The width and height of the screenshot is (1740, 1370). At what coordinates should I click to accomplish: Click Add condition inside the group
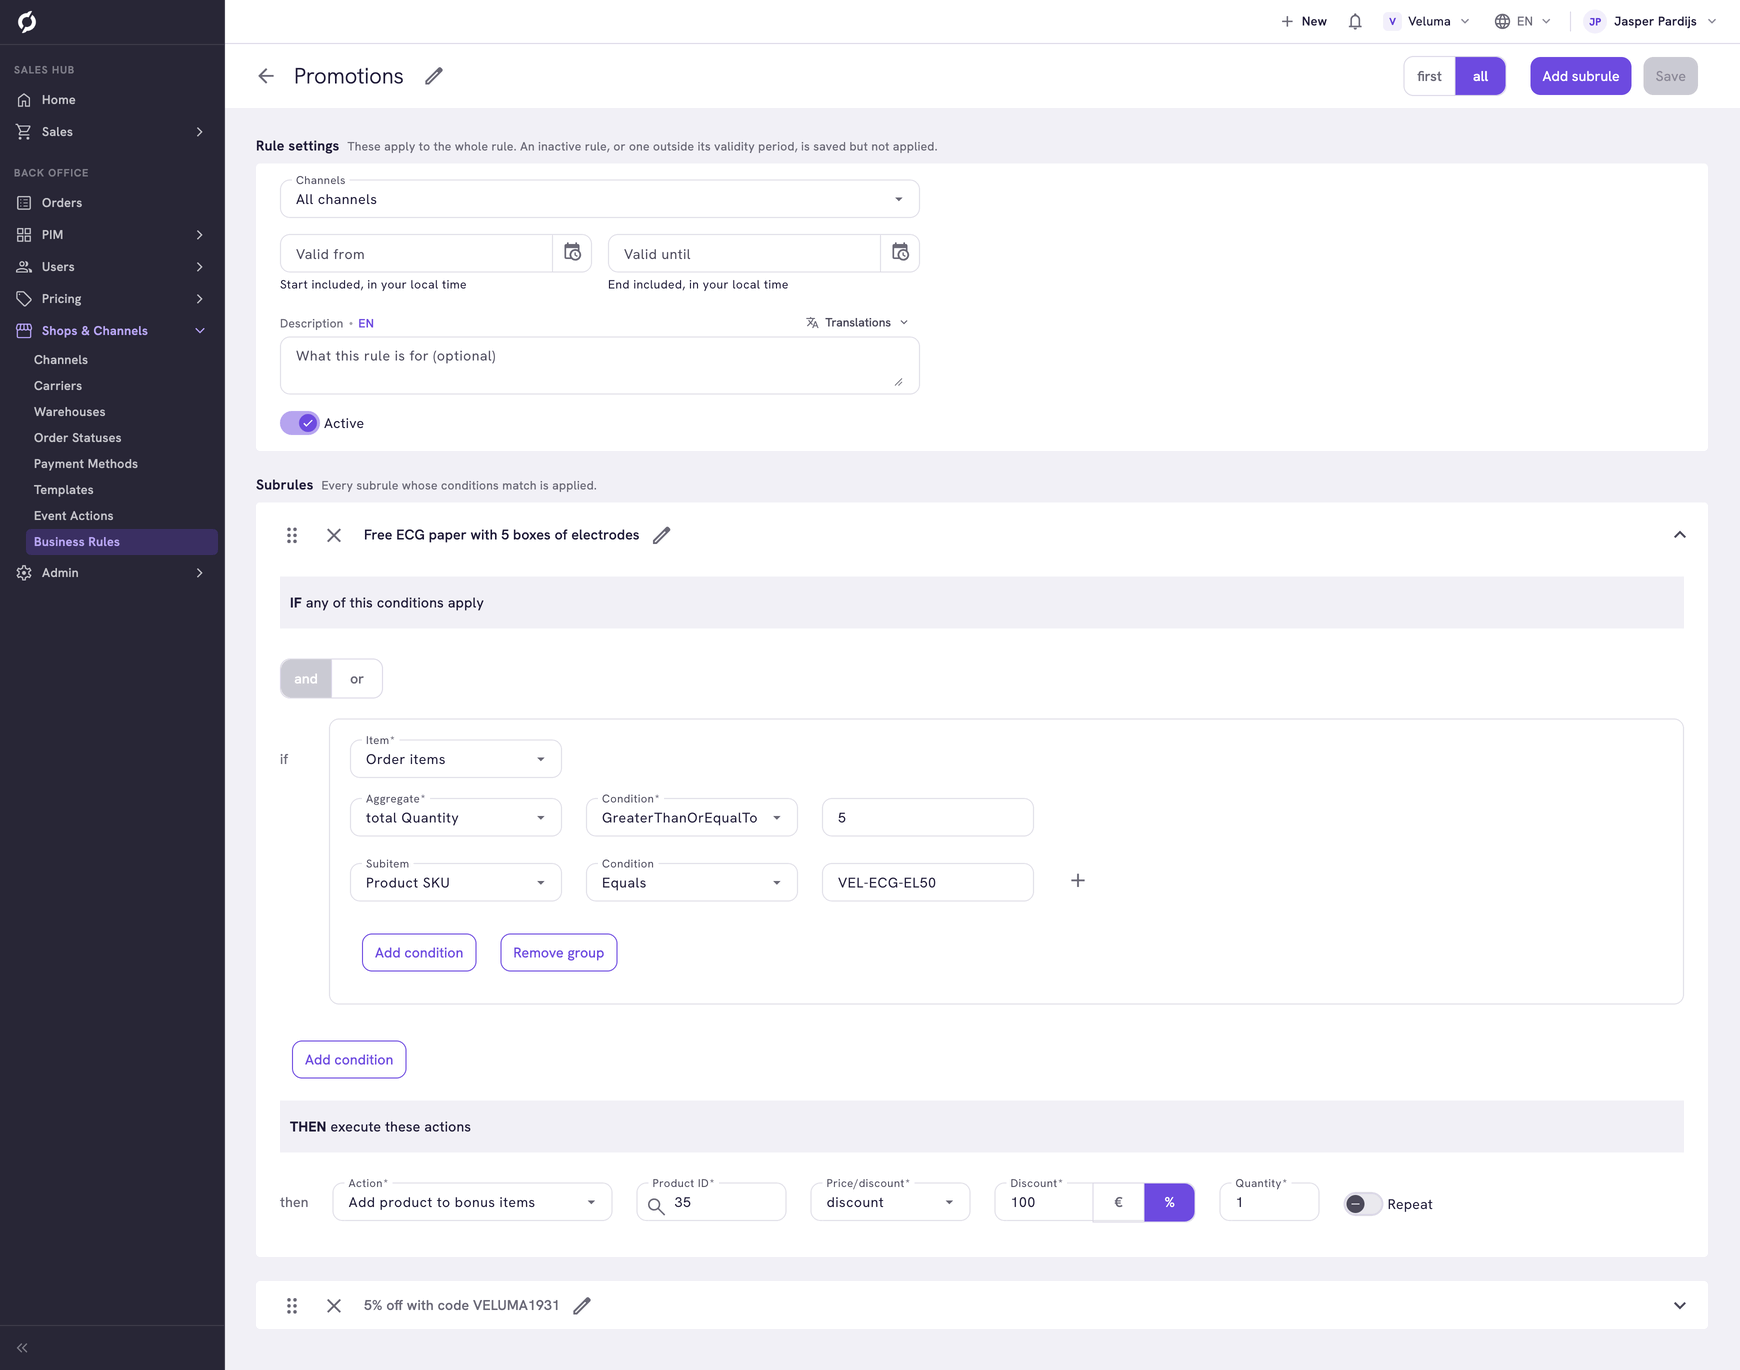pos(419,952)
